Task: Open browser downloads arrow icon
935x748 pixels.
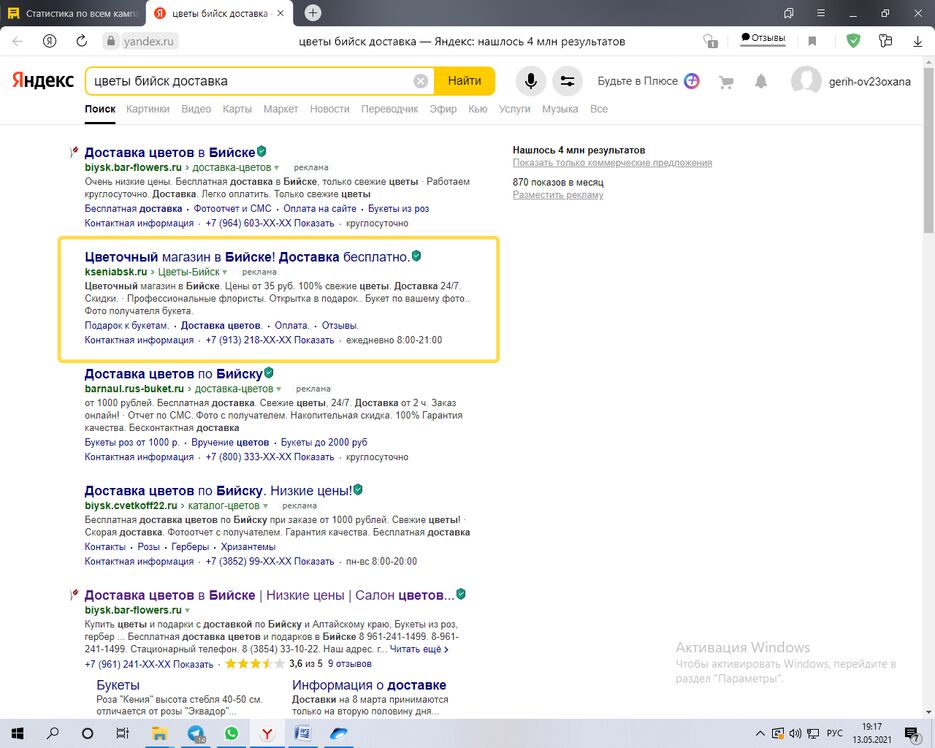Action: pyautogui.click(x=918, y=41)
